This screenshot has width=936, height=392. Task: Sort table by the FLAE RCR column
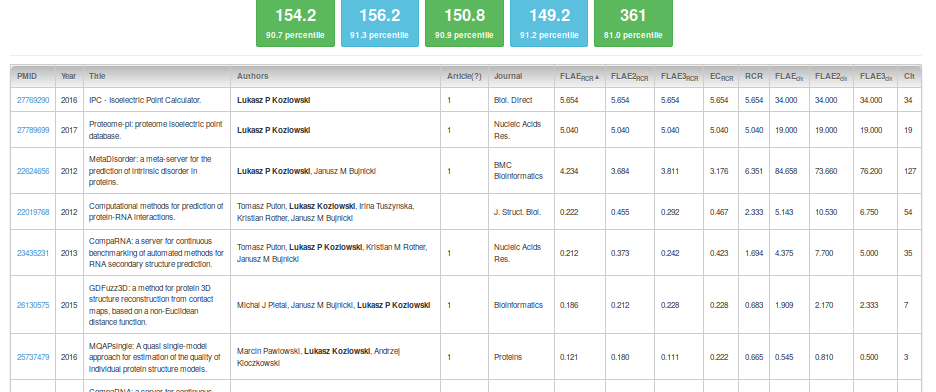[x=580, y=77]
